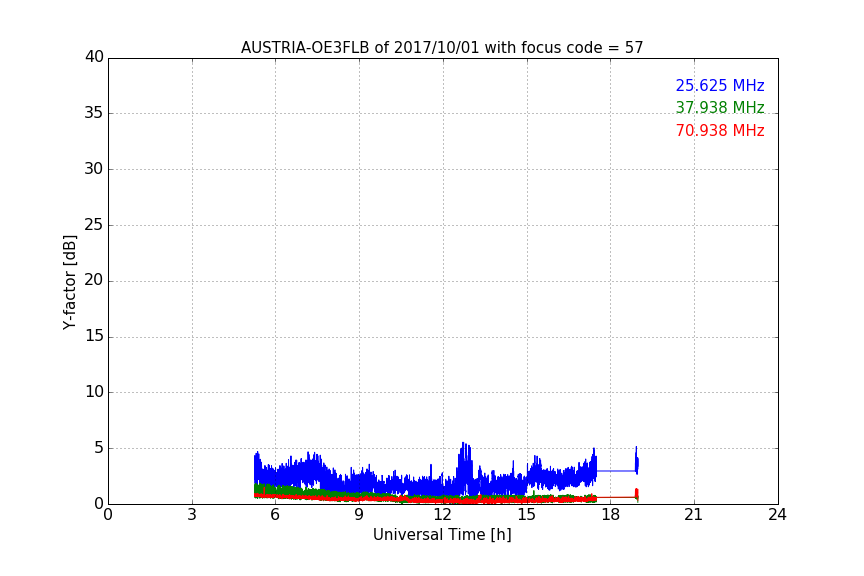This screenshot has width=864, height=576.
Task: Click the Universal Time [h] axis label
Action: pyautogui.click(x=442, y=535)
